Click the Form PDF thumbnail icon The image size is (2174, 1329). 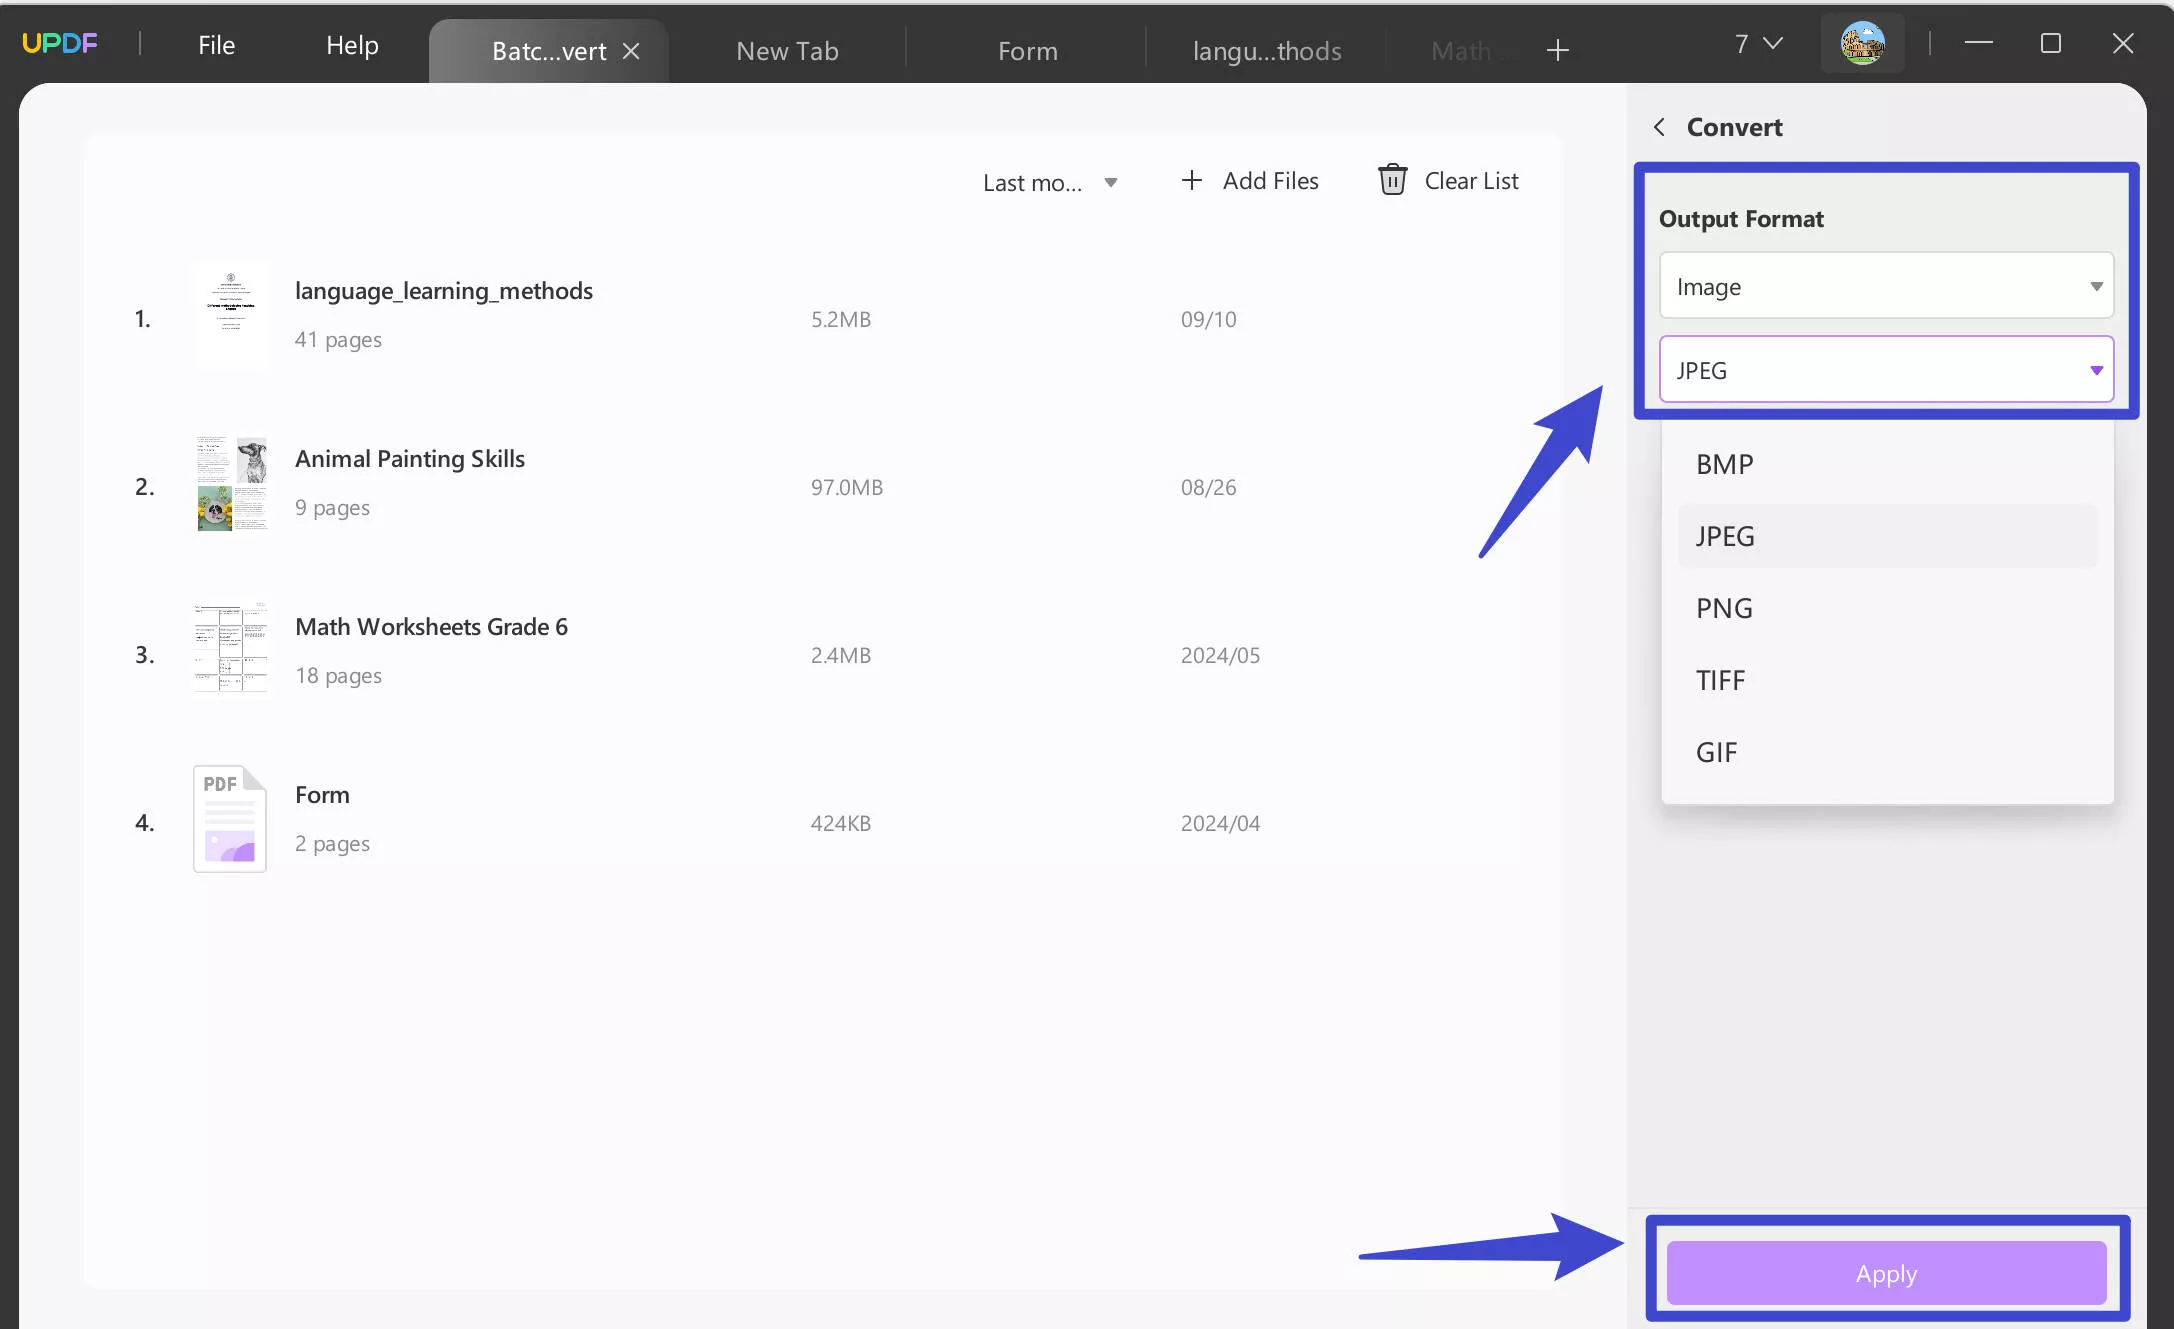[x=228, y=818]
